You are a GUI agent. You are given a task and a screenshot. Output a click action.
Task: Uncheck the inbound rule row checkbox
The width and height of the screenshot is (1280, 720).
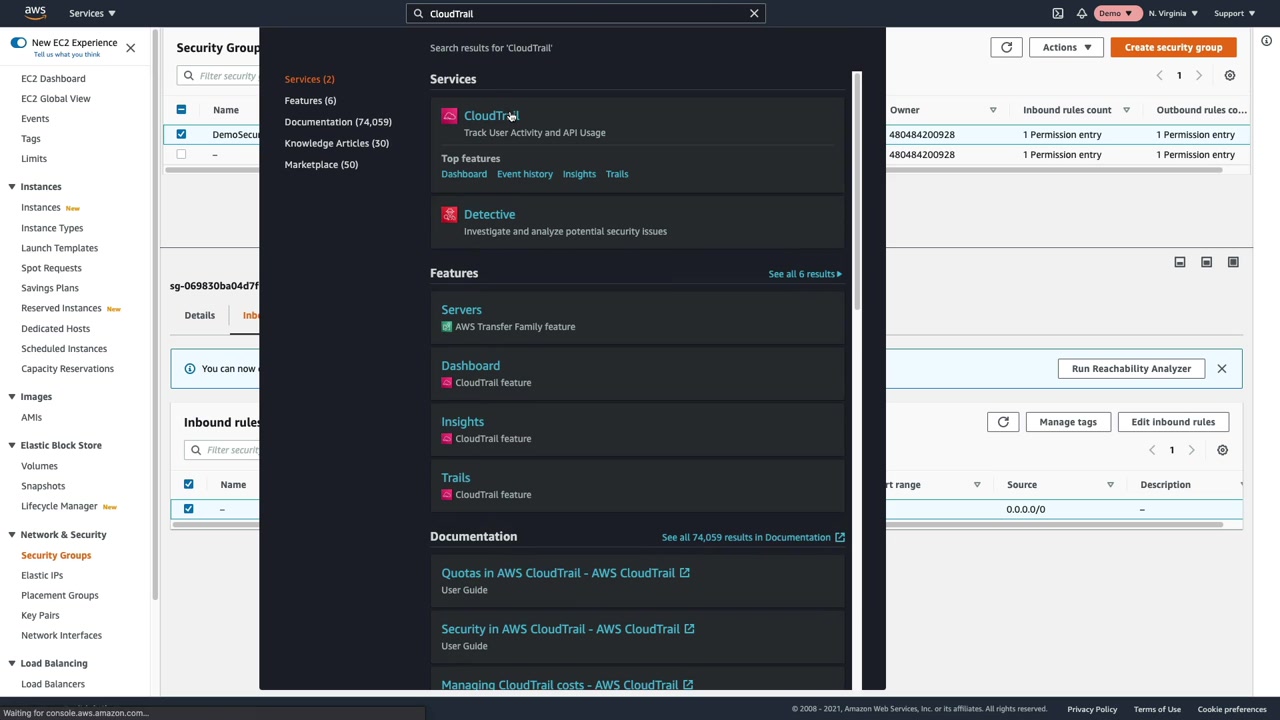point(188,509)
